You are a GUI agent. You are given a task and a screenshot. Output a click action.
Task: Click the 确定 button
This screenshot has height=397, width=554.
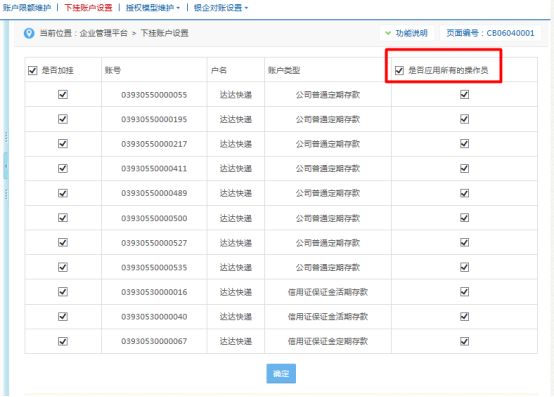(281, 373)
